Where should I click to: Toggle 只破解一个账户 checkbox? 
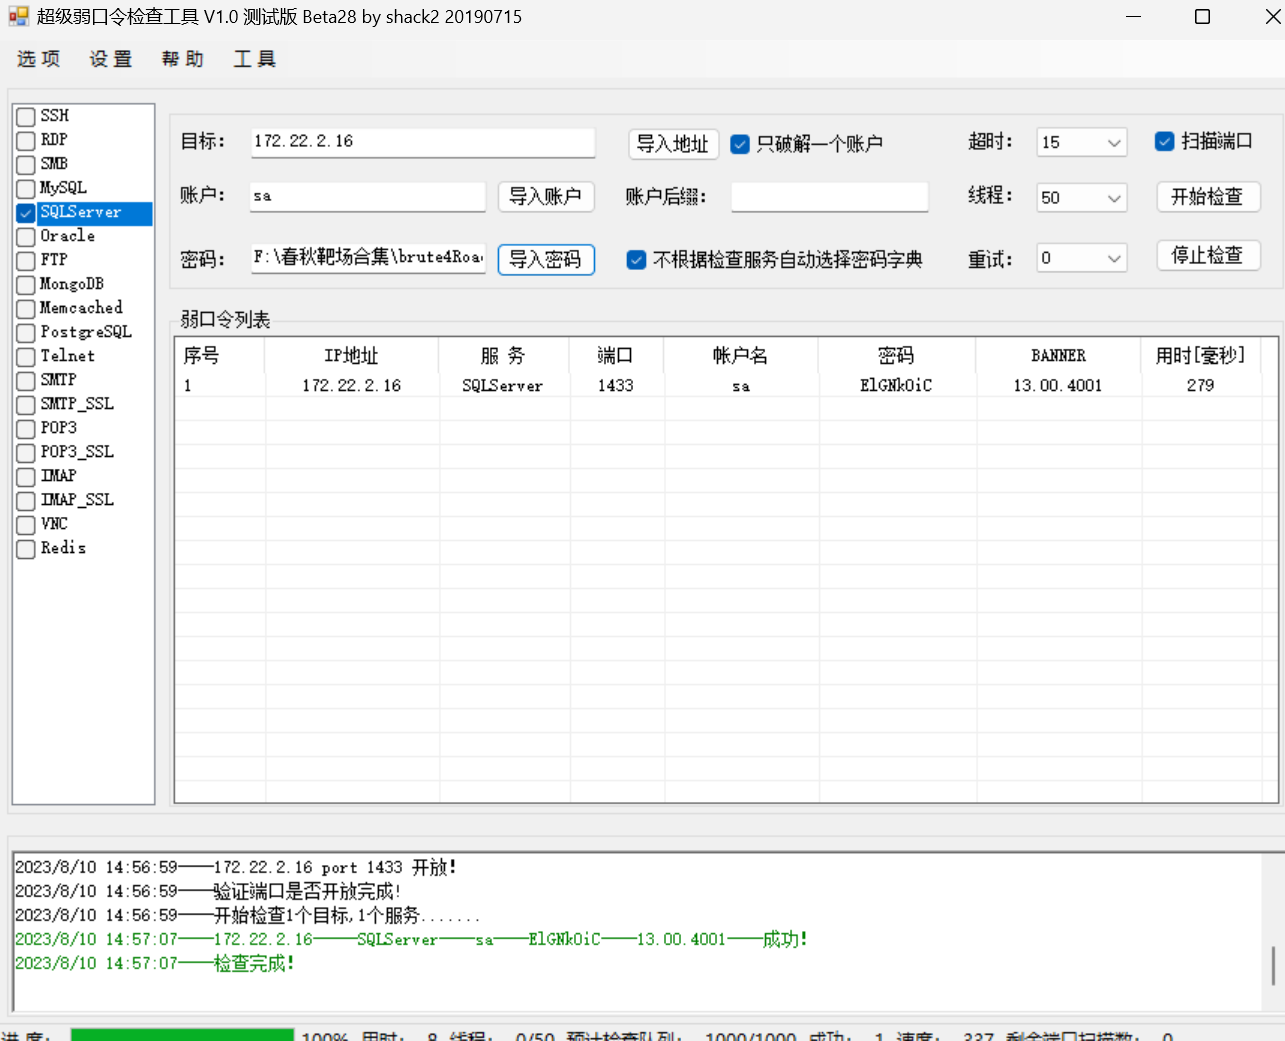pos(740,144)
